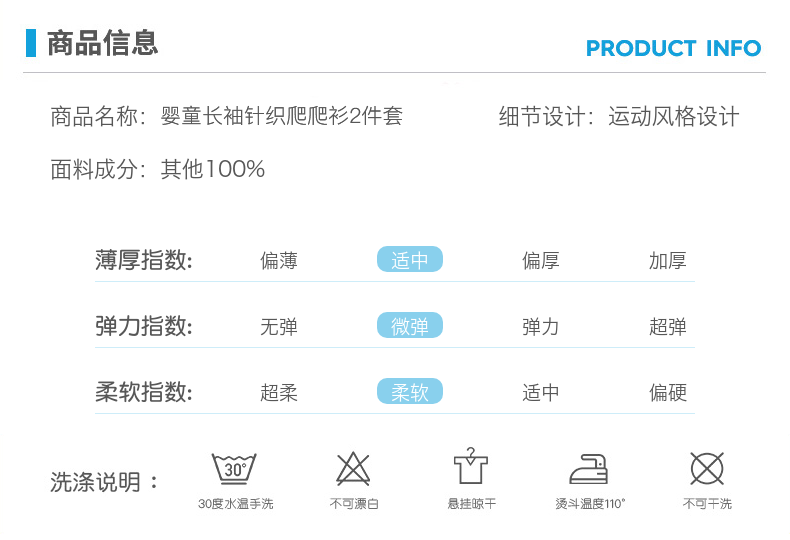Click the iron temperature 110° icon

pyautogui.click(x=588, y=469)
